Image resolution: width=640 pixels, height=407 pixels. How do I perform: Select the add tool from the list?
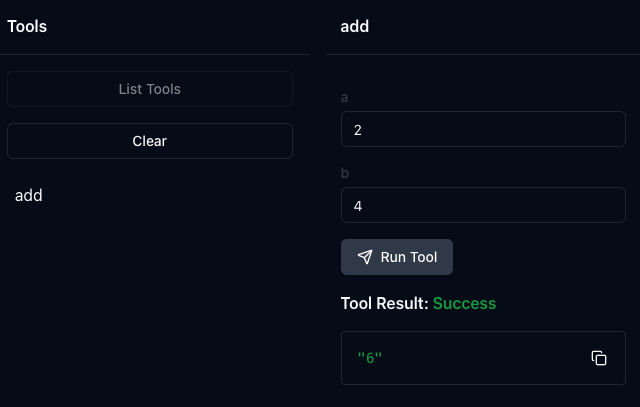pos(29,196)
